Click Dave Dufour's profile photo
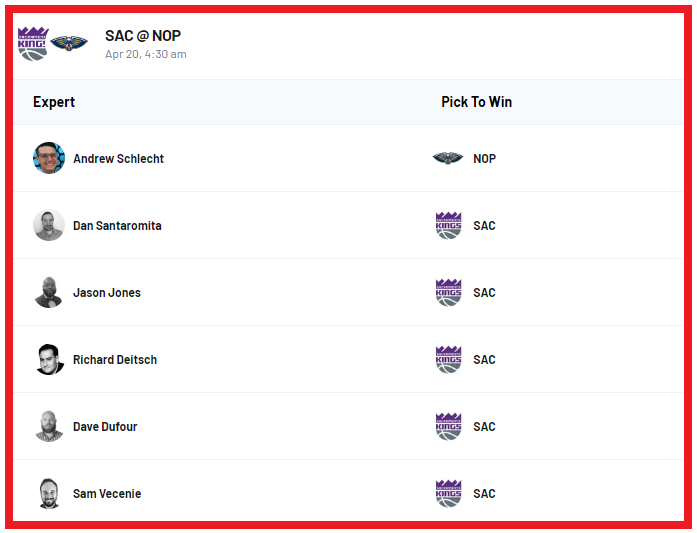The image size is (697, 533). pos(49,427)
